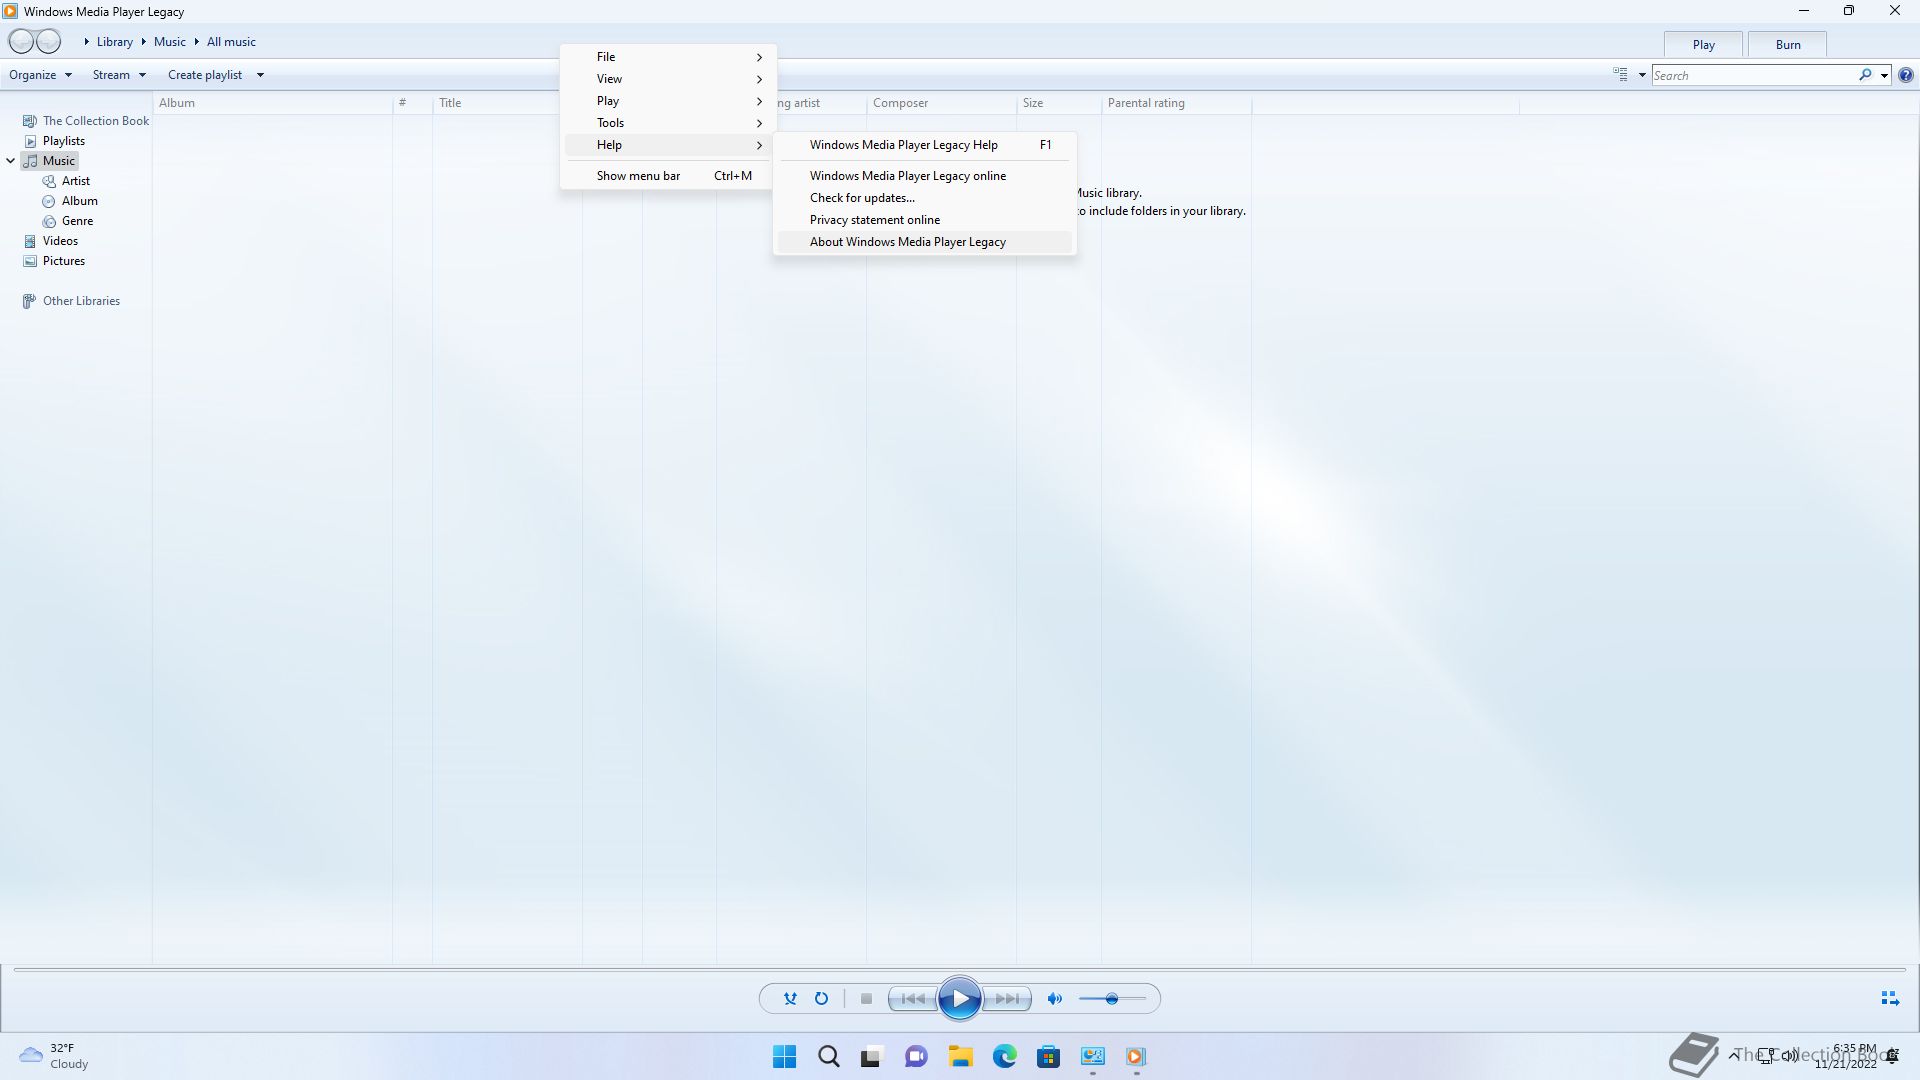Click the Next track button
The height and width of the screenshot is (1080, 1920).
pos(1007,998)
